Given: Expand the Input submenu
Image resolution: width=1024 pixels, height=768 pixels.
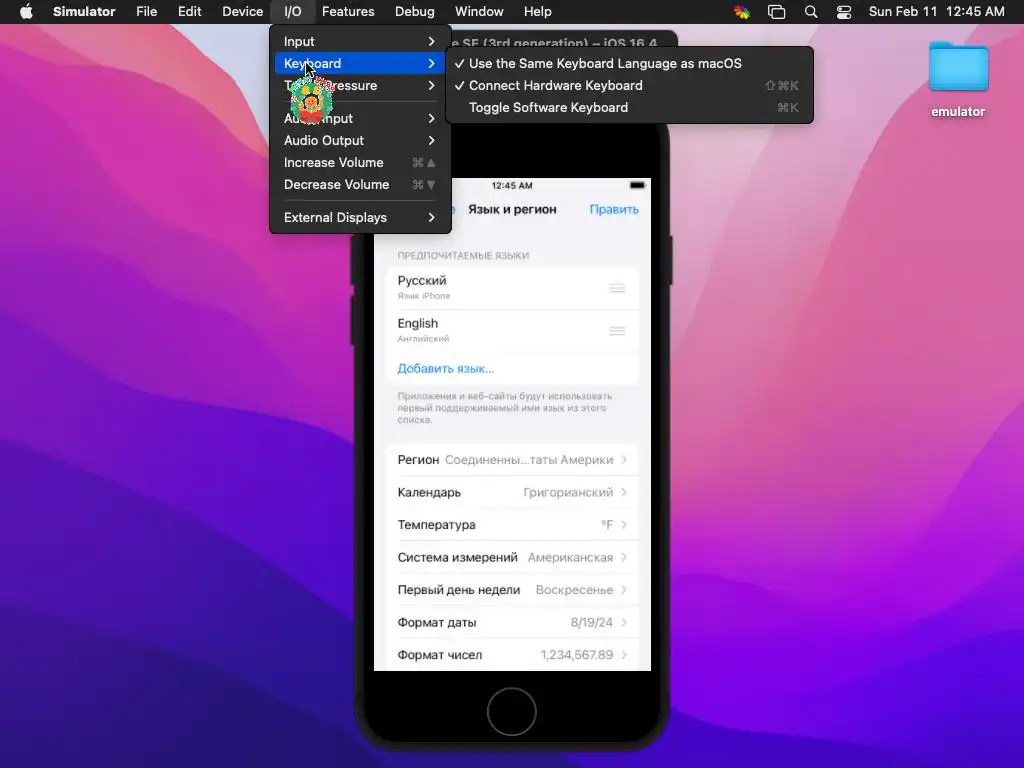Looking at the screenshot, I should (360, 41).
